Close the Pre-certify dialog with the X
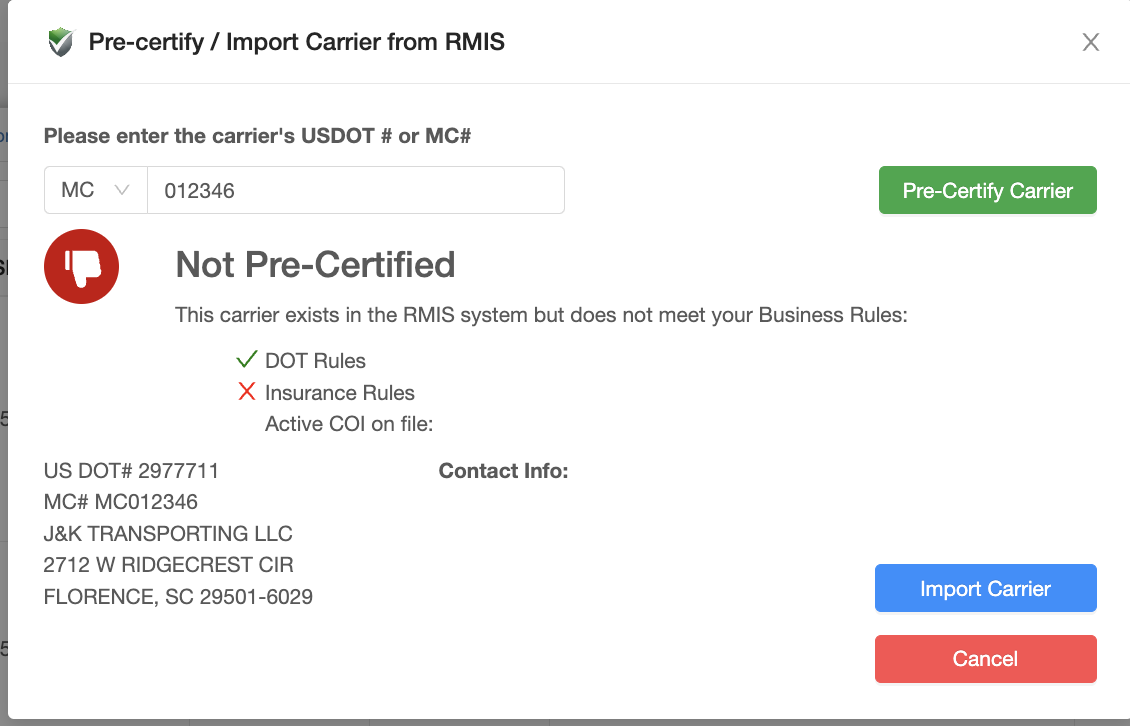Image resolution: width=1130 pixels, height=726 pixels. (x=1090, y=42)
